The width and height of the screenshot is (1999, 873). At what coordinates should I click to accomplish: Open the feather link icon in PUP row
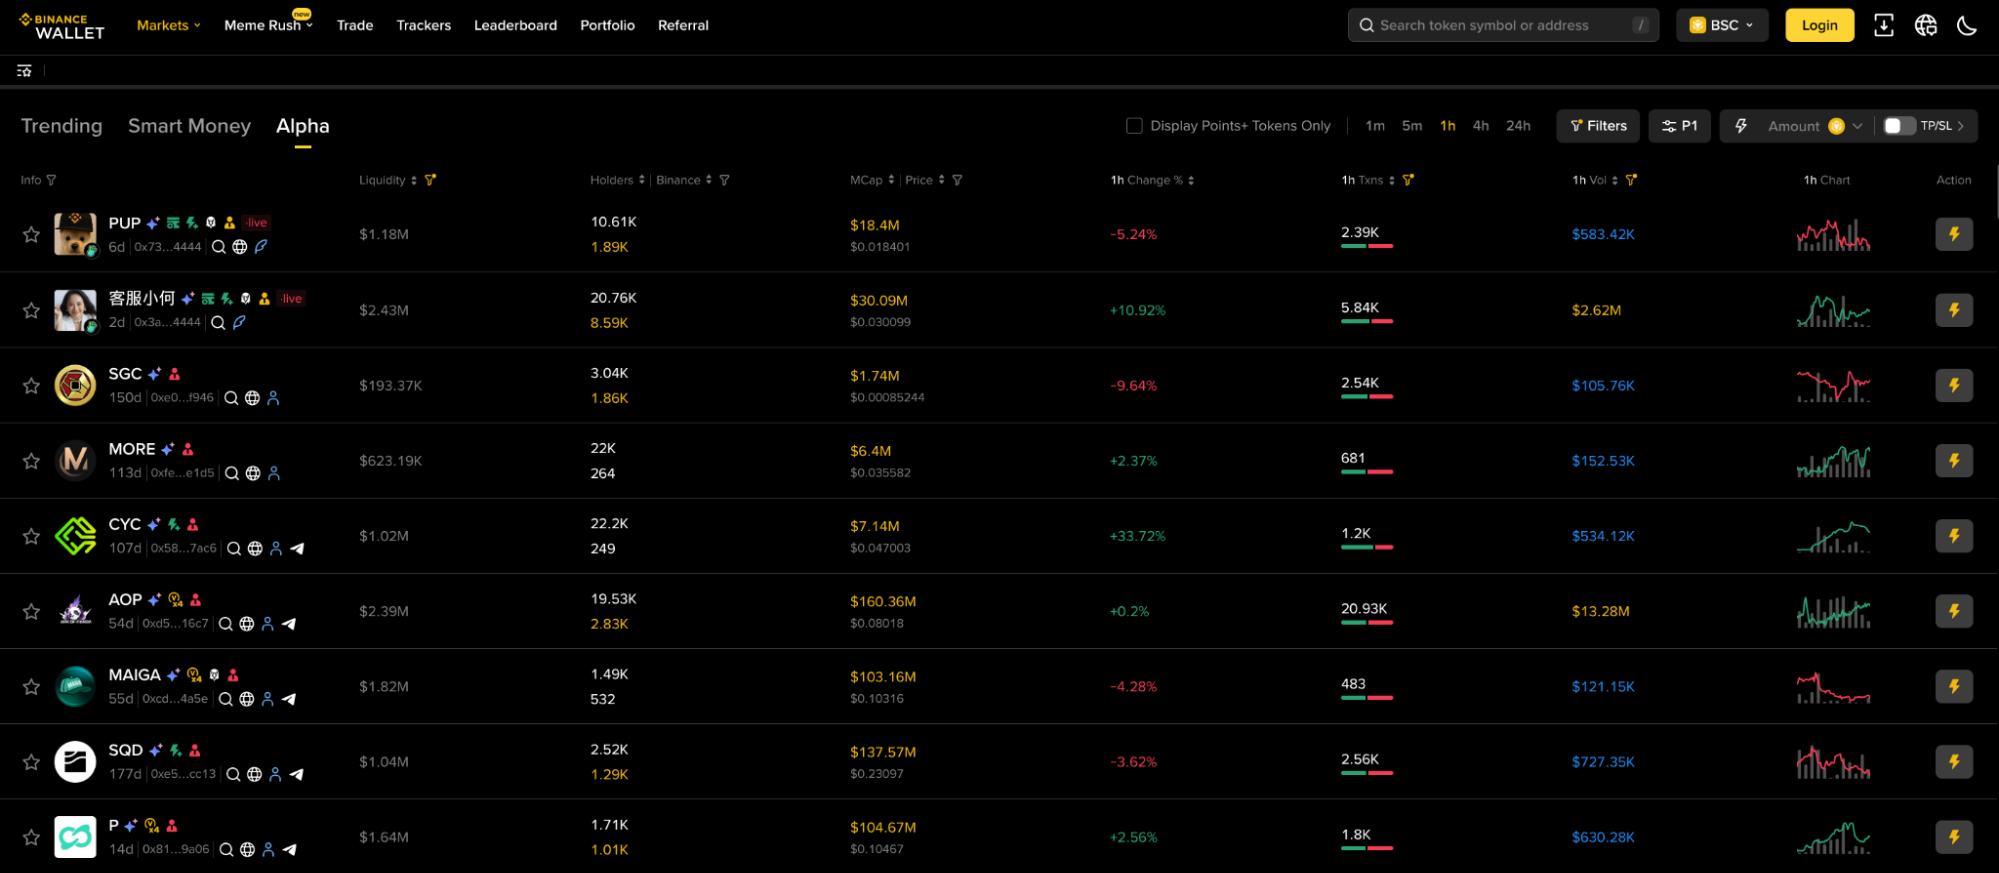point(261,246)
